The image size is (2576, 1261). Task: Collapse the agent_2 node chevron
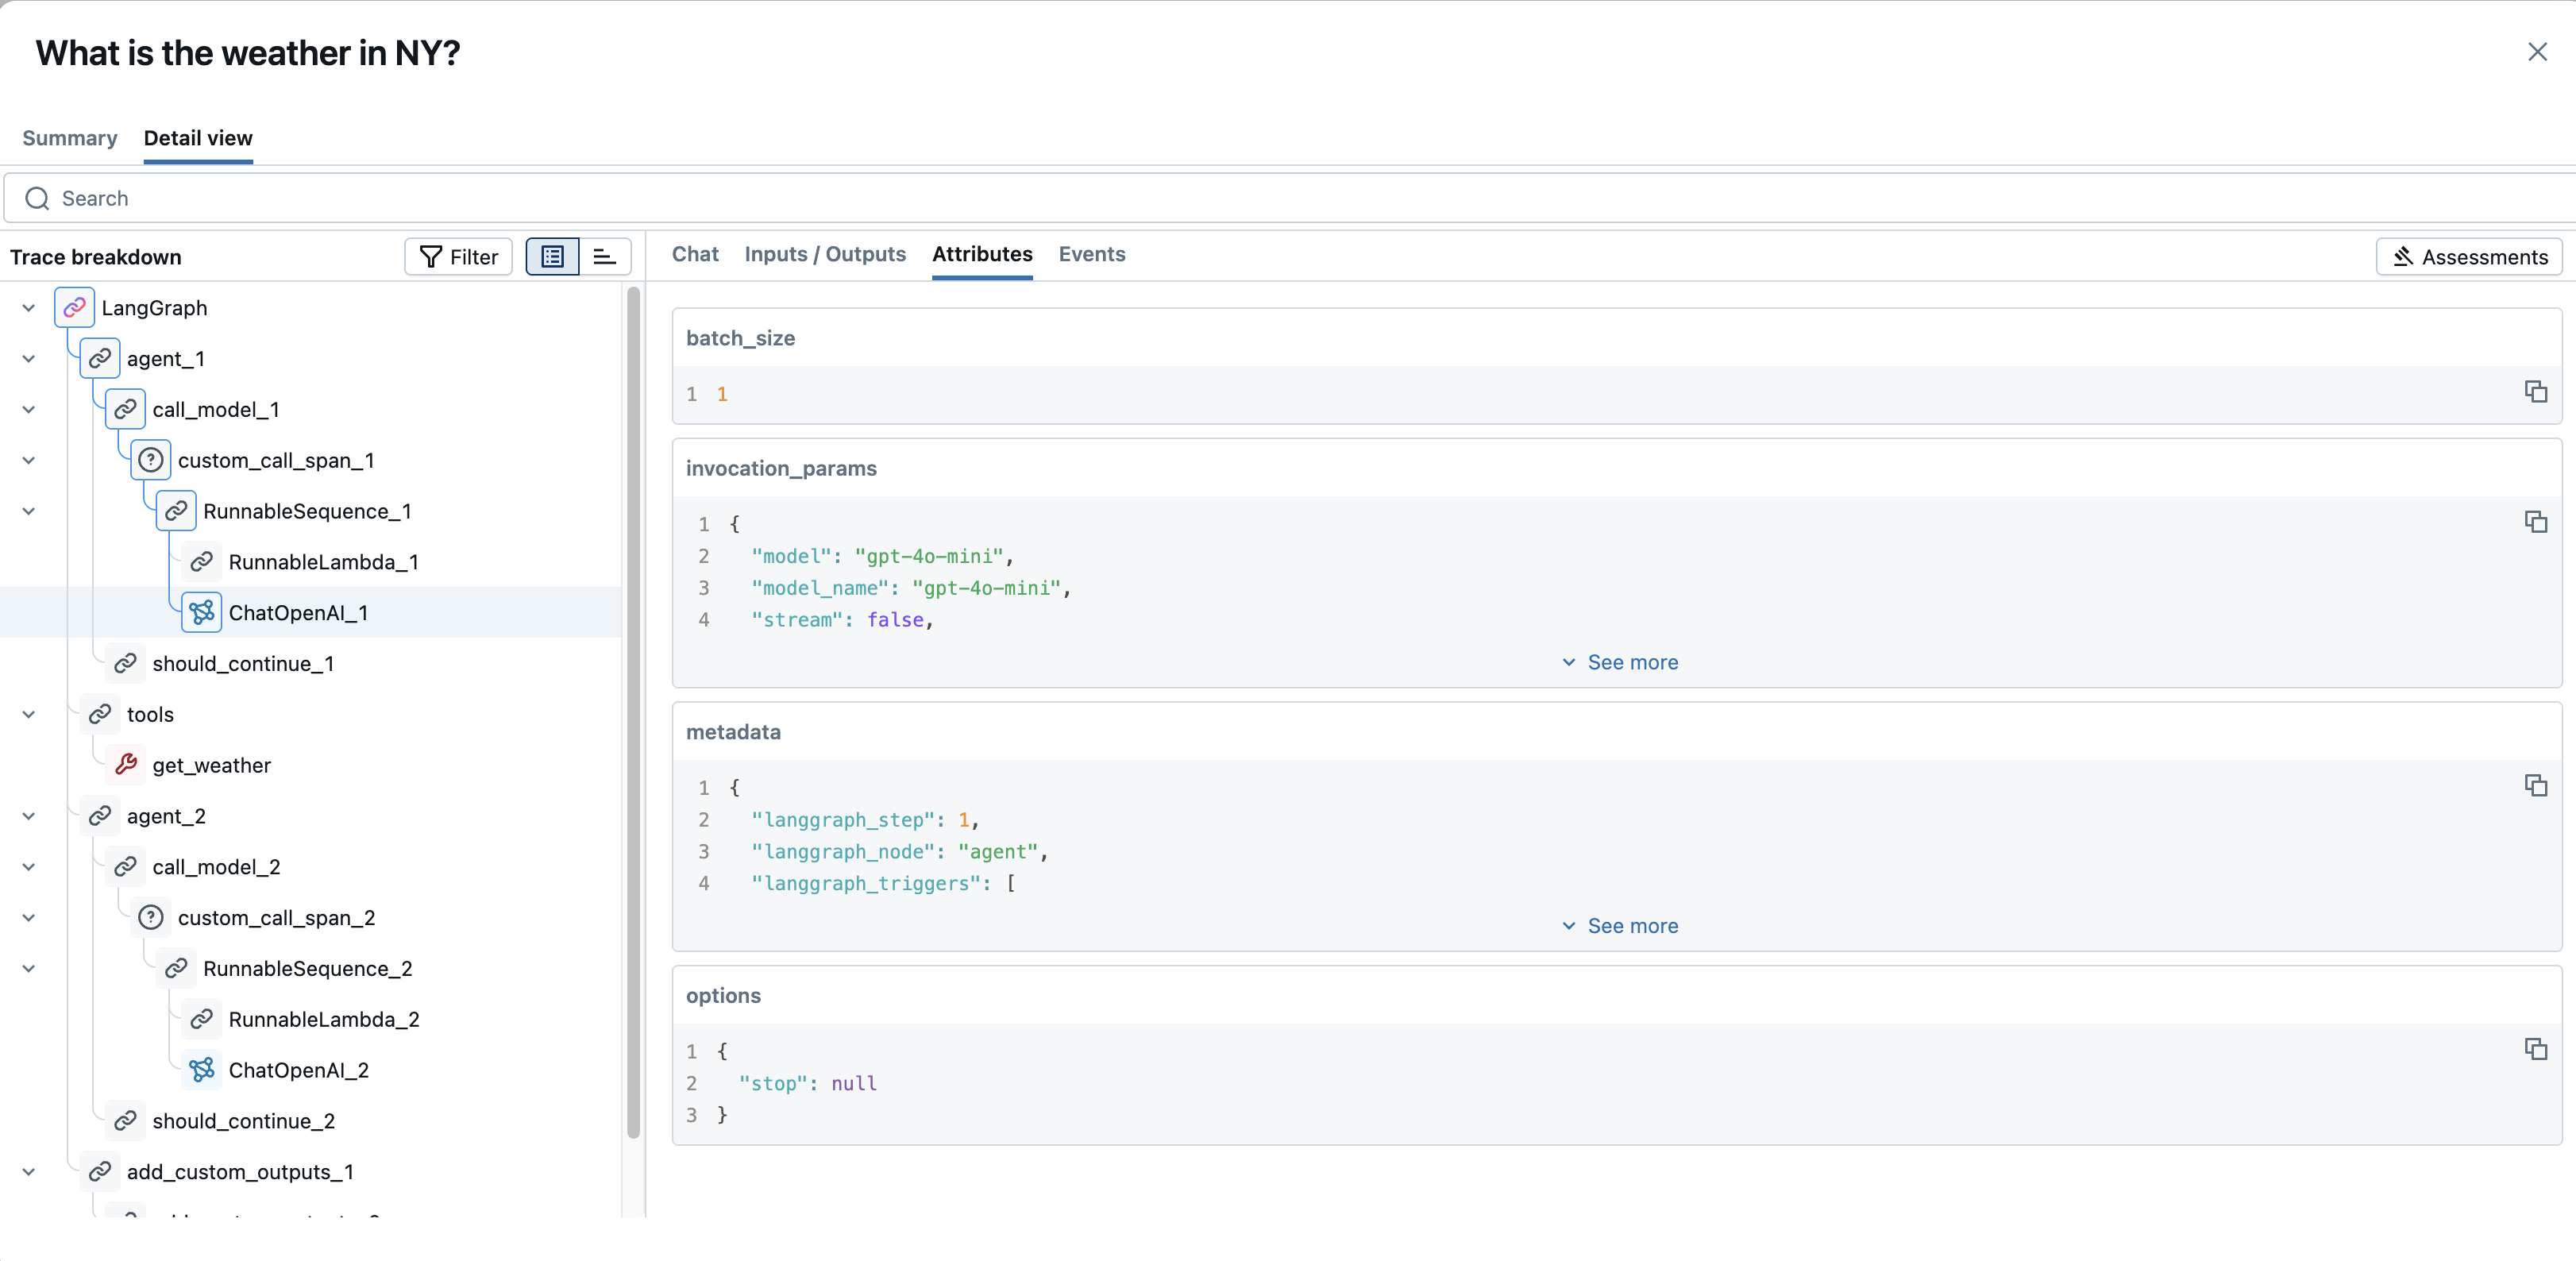[28, 815]
